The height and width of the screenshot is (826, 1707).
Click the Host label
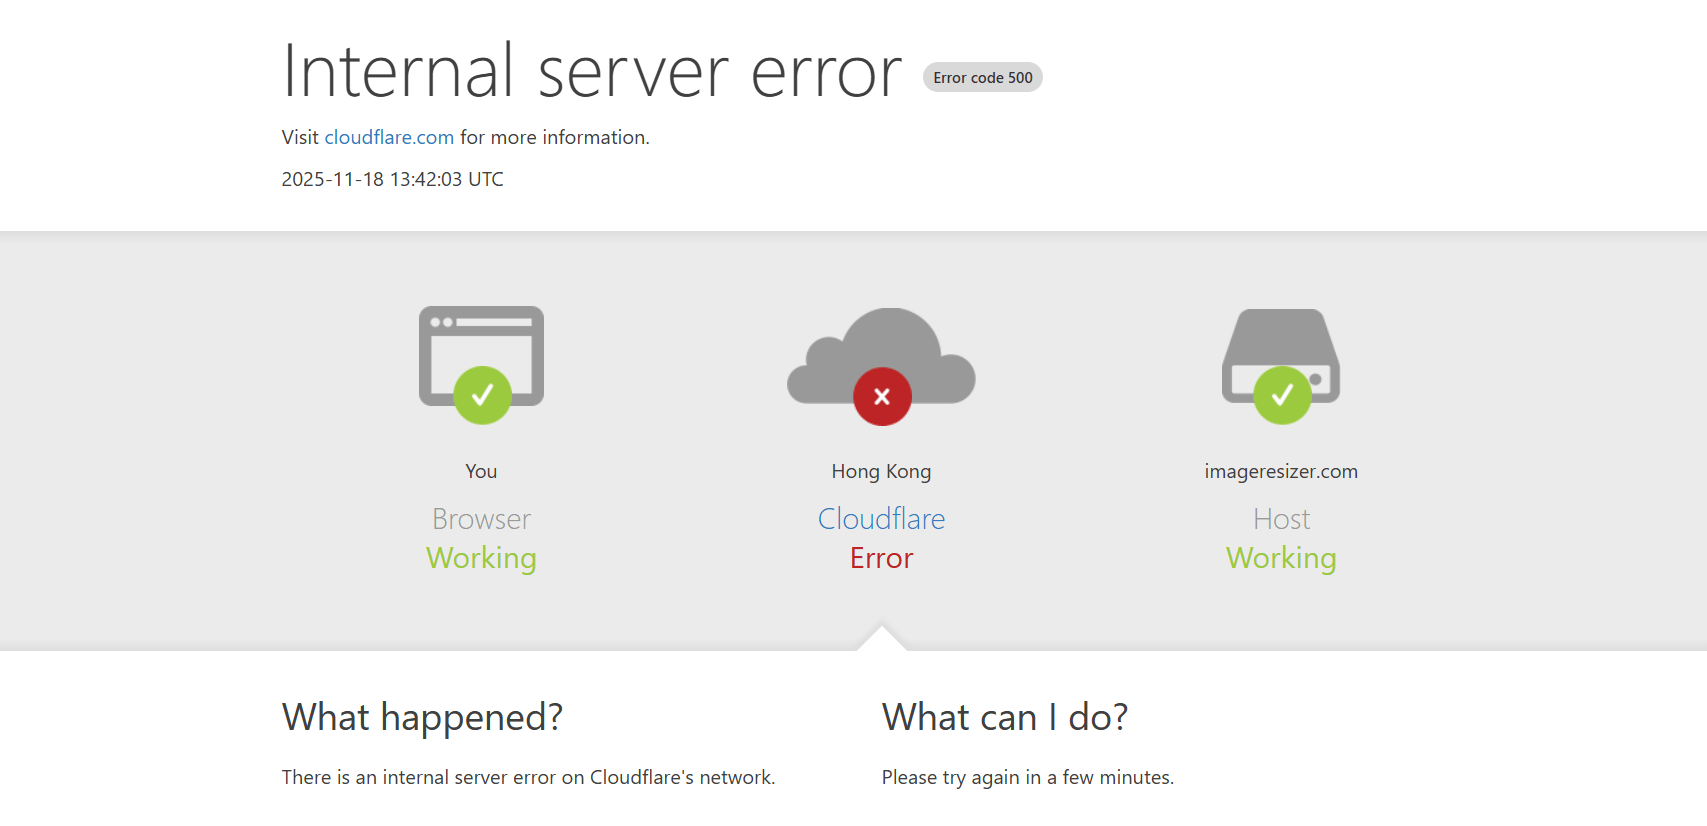tap(1281, 519)
